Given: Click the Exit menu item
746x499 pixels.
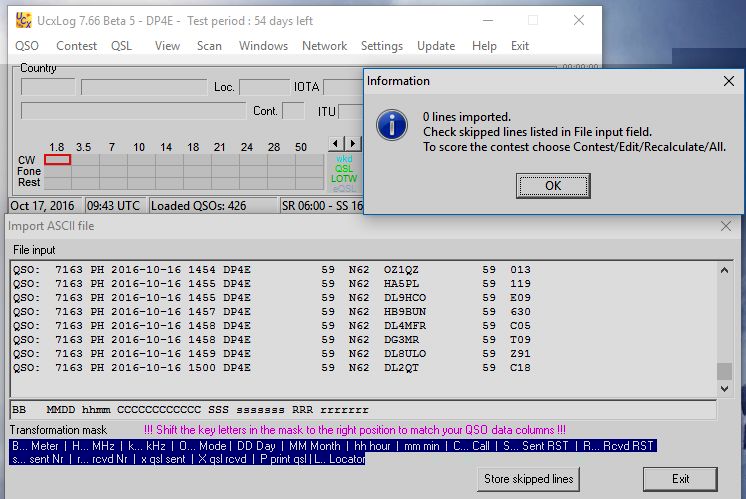Looking at the screenshot, I should 520,46.
